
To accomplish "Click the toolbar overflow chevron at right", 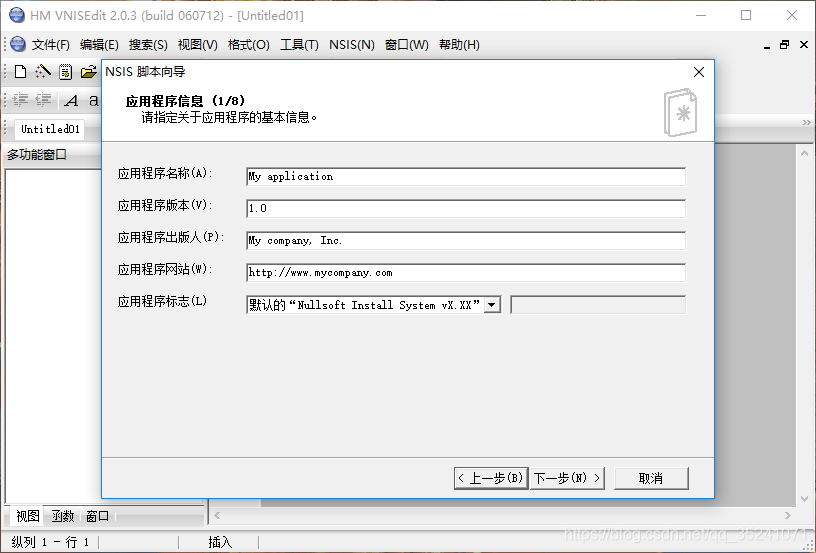I will point(807,123).
